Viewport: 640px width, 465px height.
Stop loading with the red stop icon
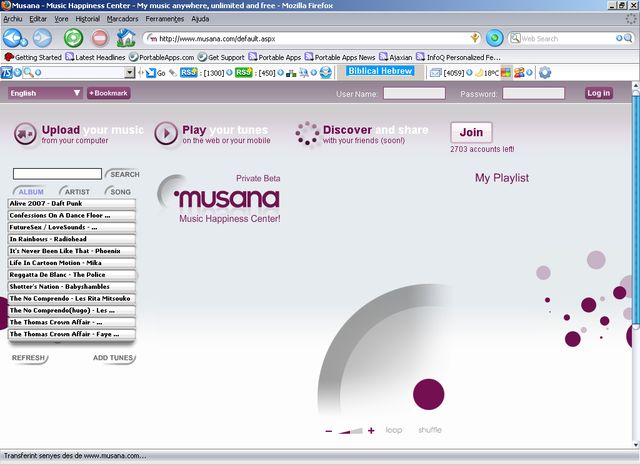click(x=100, y=38)
